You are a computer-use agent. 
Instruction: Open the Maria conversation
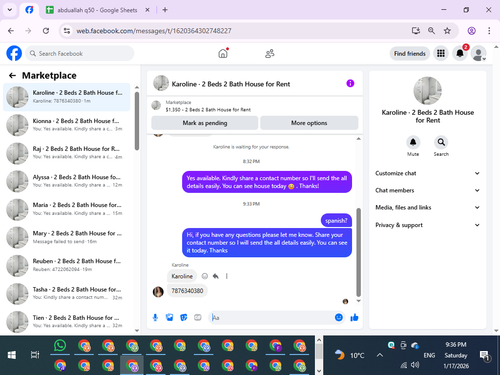67,209
